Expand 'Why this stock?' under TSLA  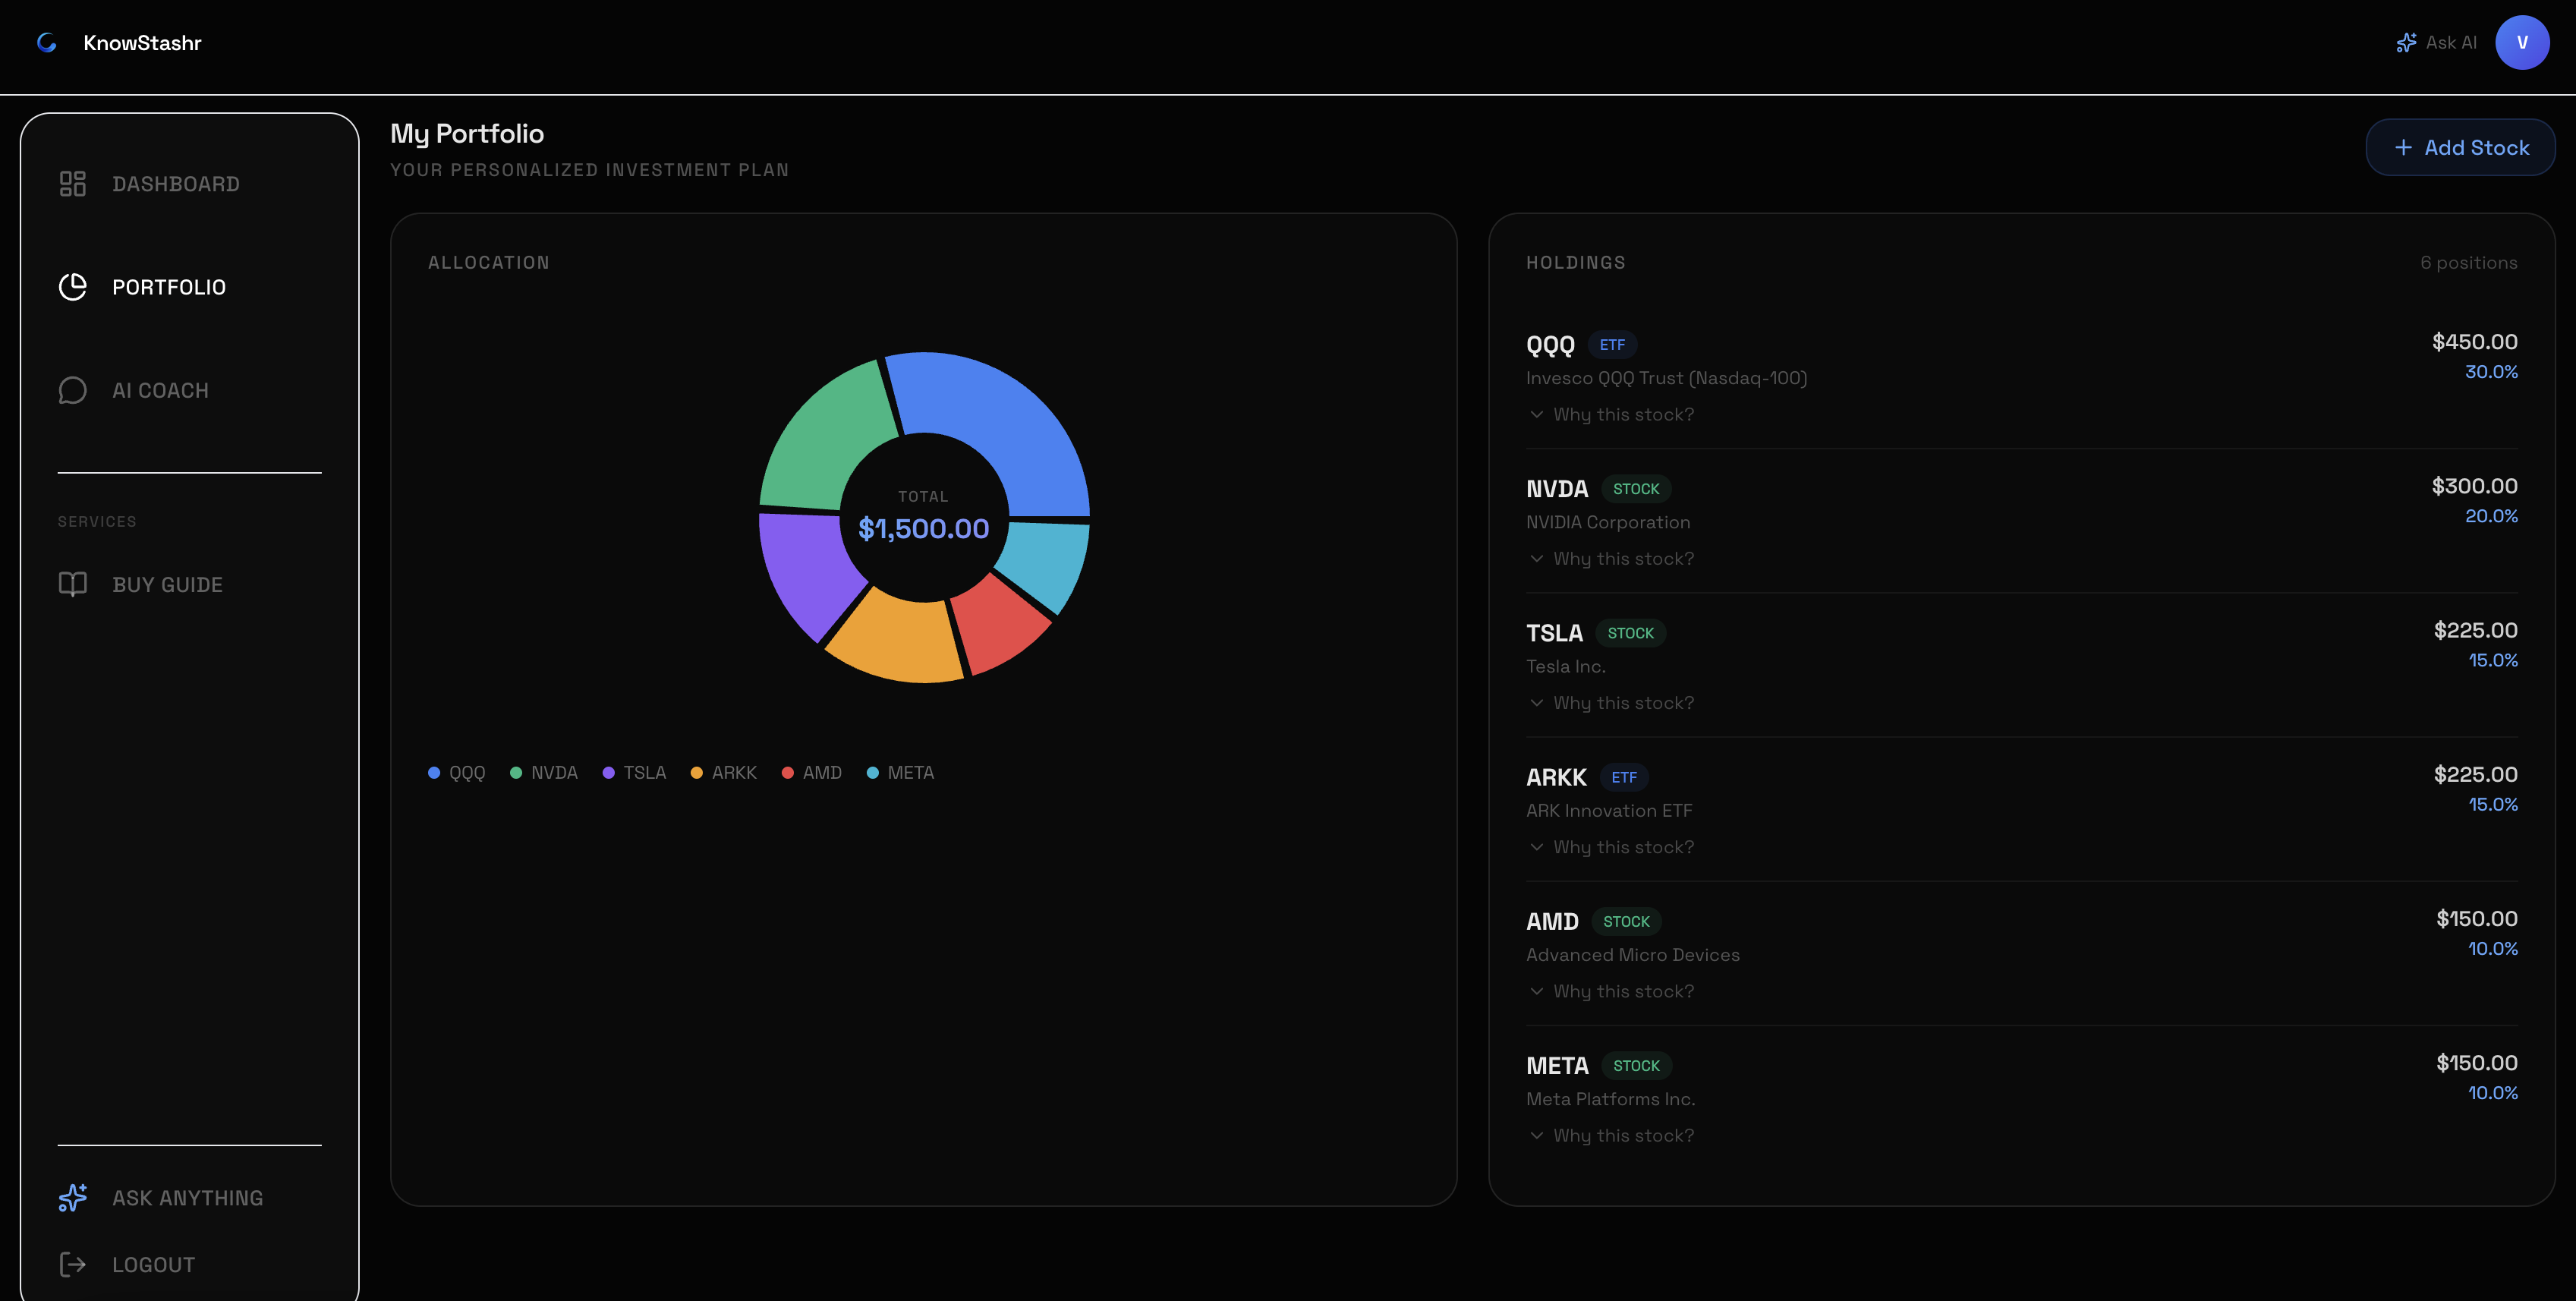1612,703
